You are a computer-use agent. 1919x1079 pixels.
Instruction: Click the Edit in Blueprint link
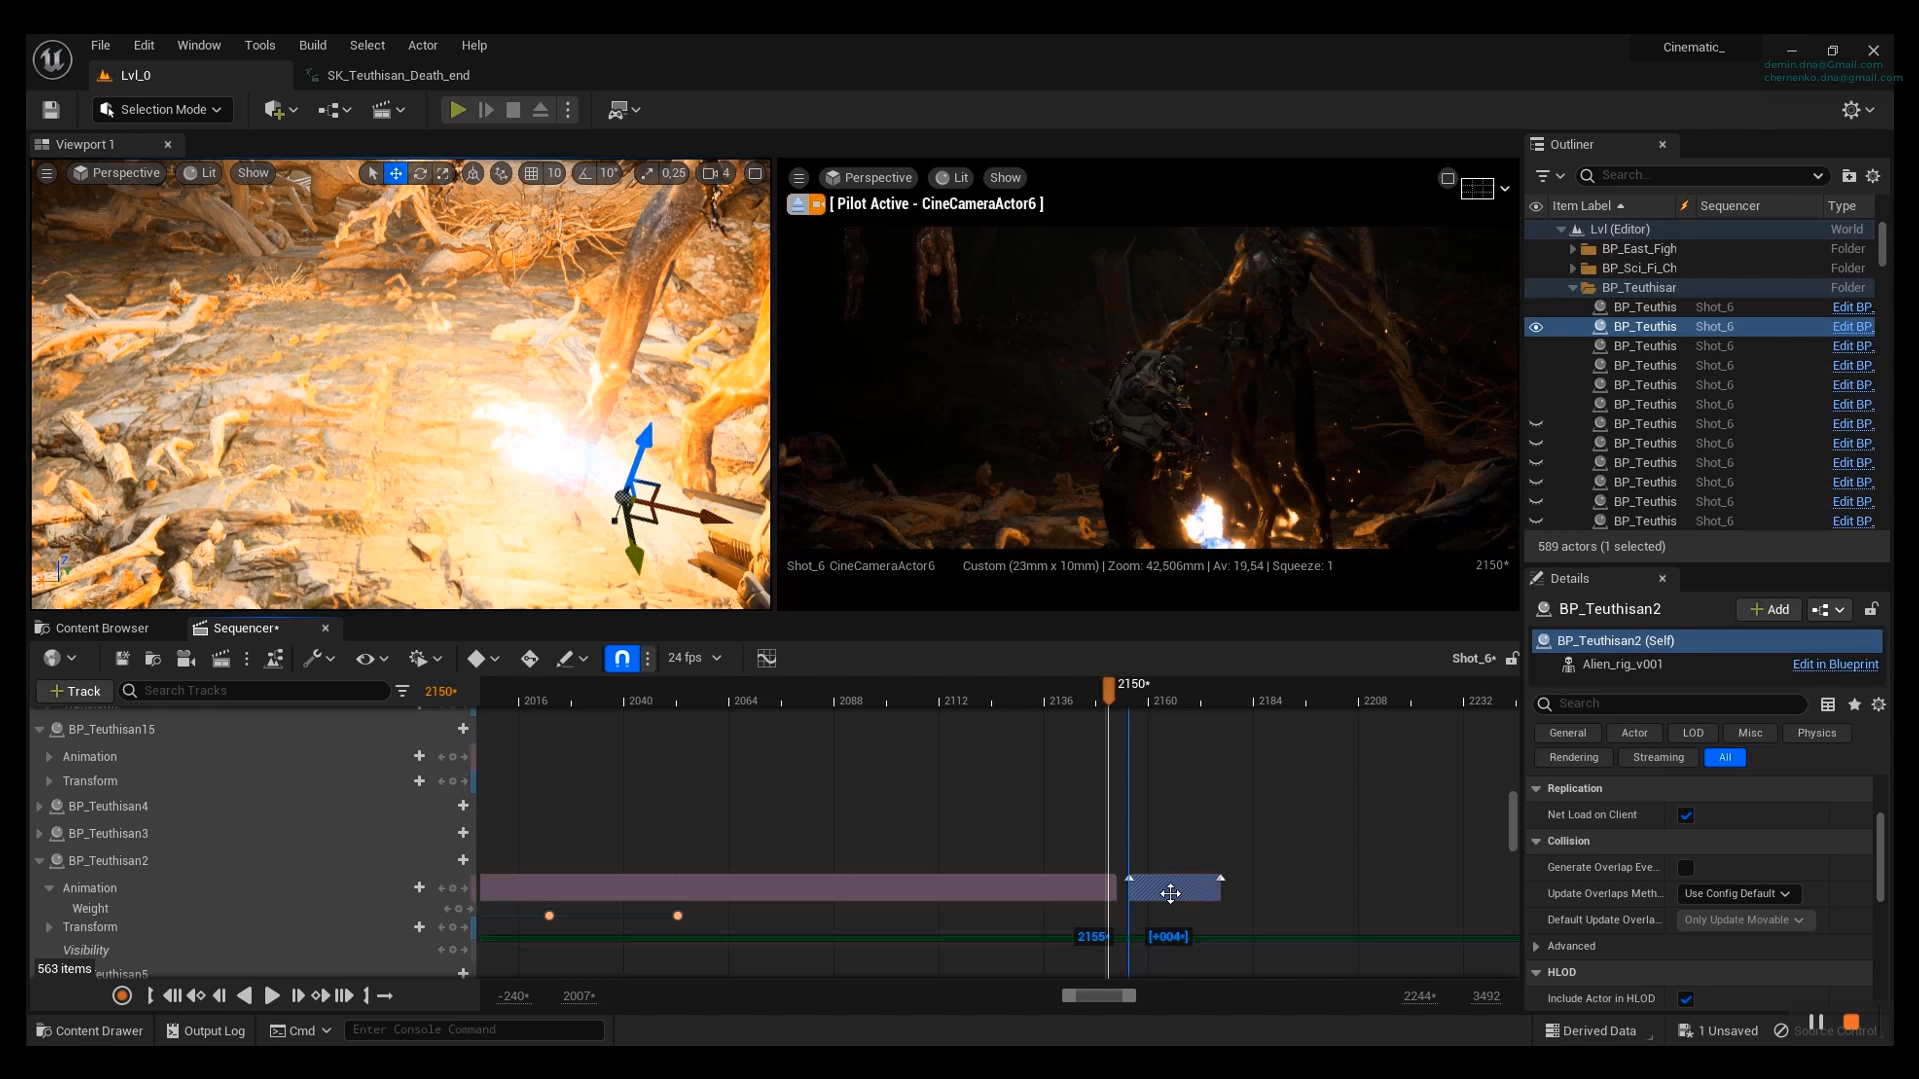coord(1836,664)
